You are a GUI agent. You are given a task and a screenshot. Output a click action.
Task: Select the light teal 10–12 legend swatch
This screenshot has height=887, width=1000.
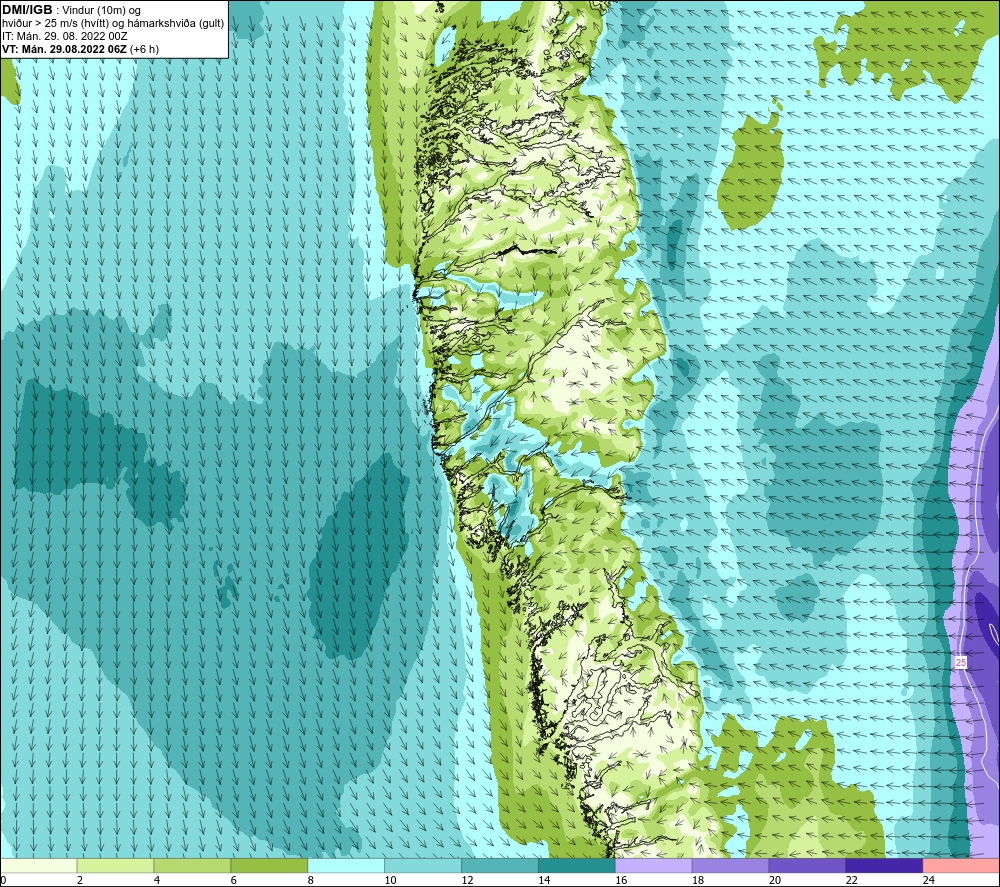423,865
